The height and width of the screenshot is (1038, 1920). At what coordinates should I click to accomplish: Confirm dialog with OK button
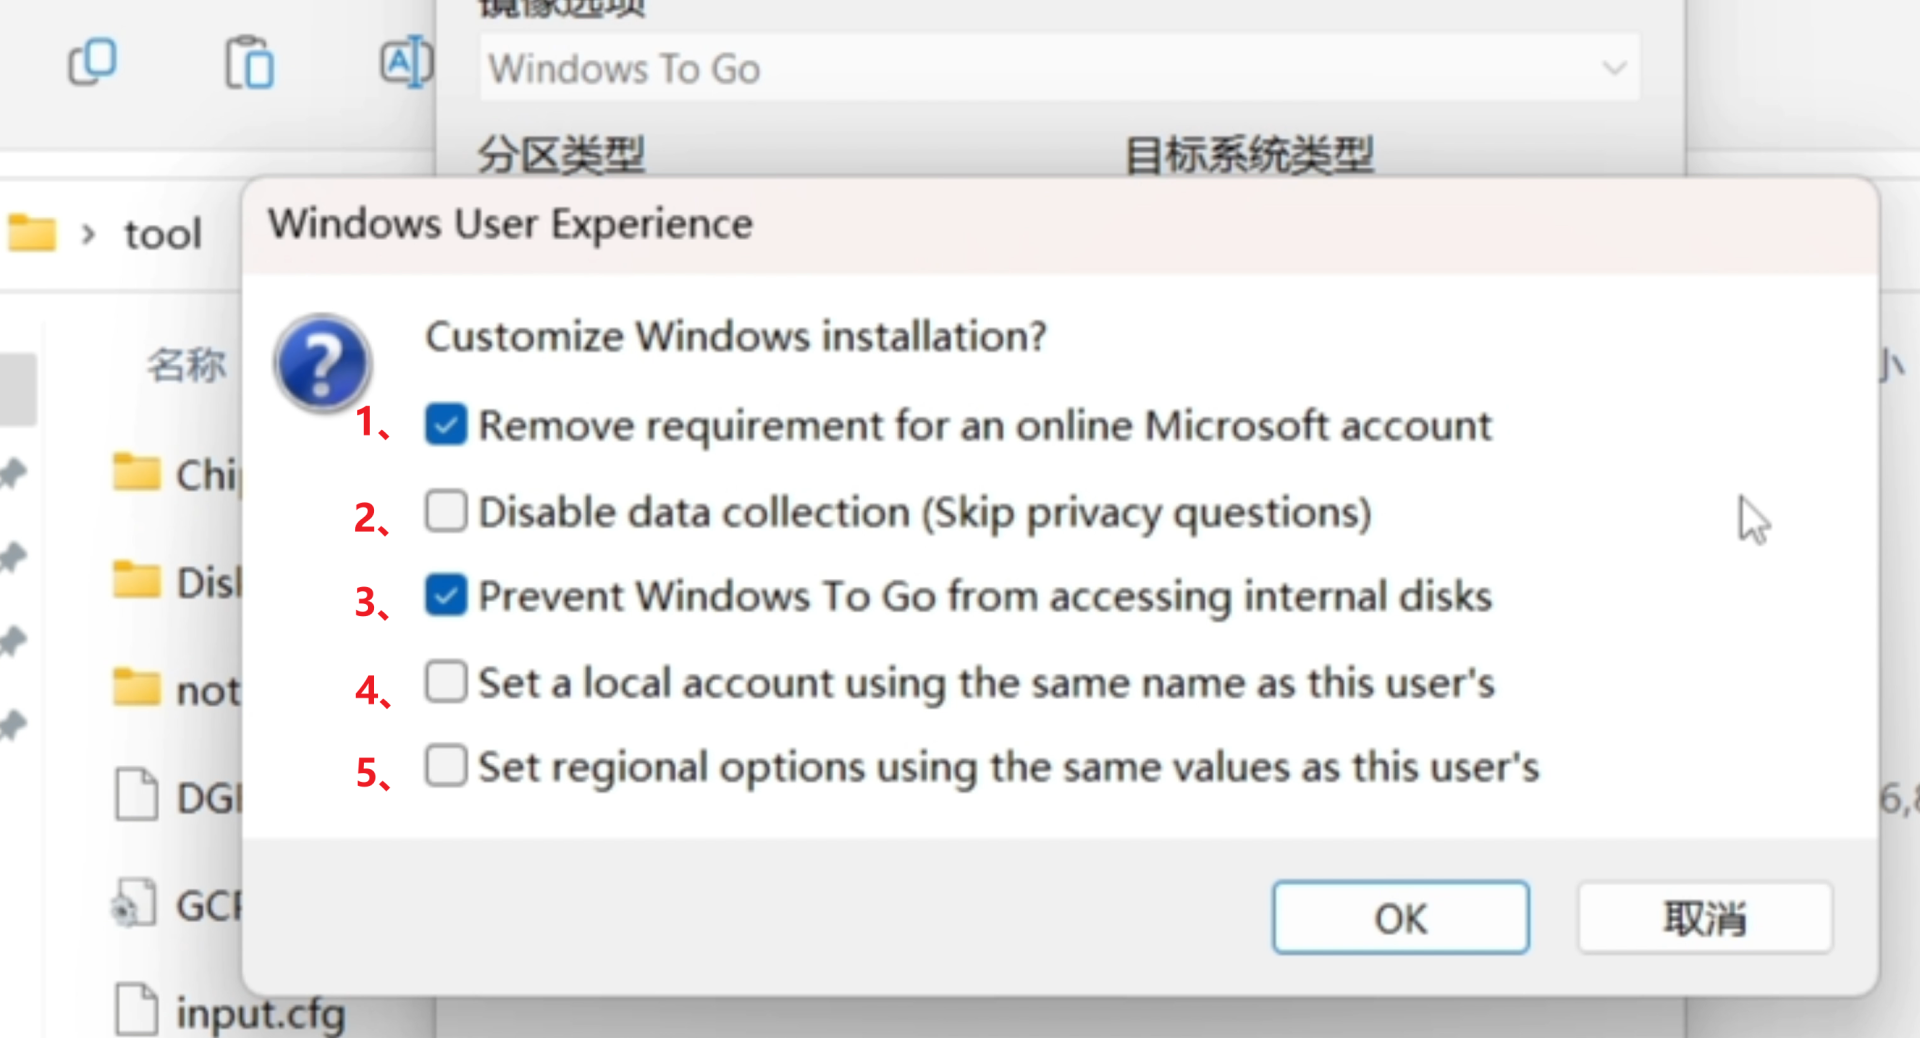click(x=1400, y=917)
